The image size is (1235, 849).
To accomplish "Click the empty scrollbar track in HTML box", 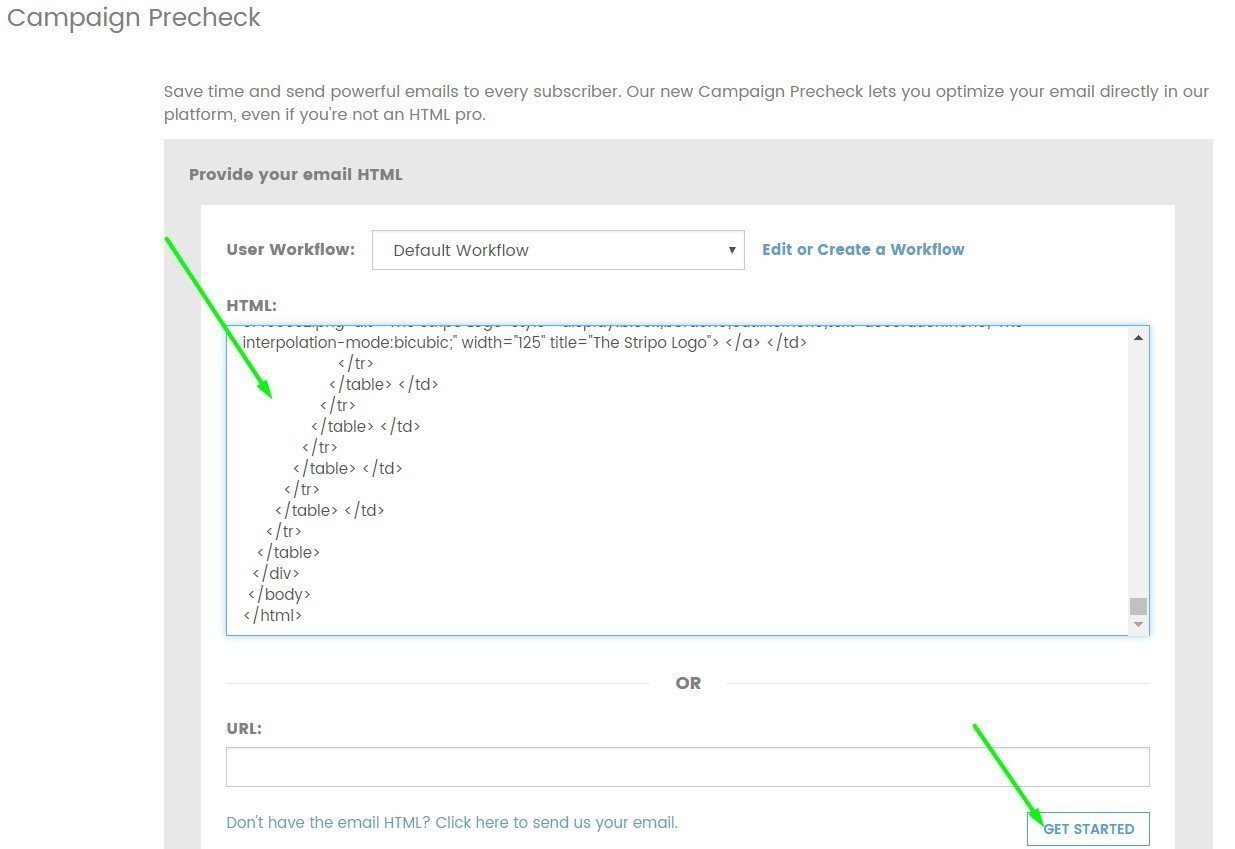I will [1138, 470].
